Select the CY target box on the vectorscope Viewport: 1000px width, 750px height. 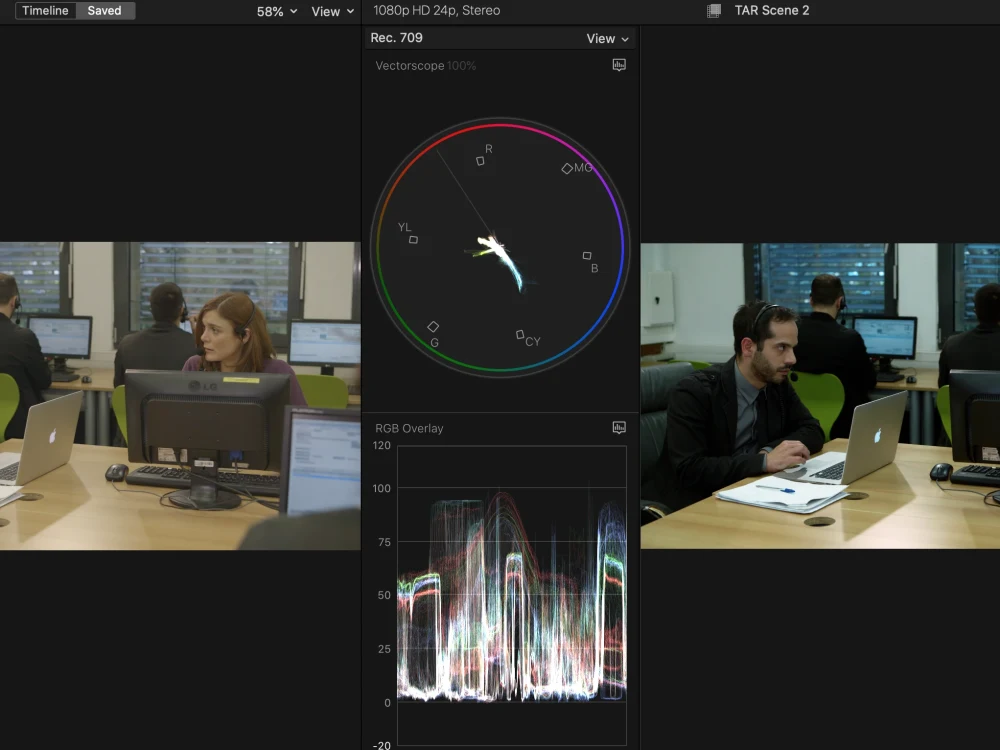pos(519,333)
